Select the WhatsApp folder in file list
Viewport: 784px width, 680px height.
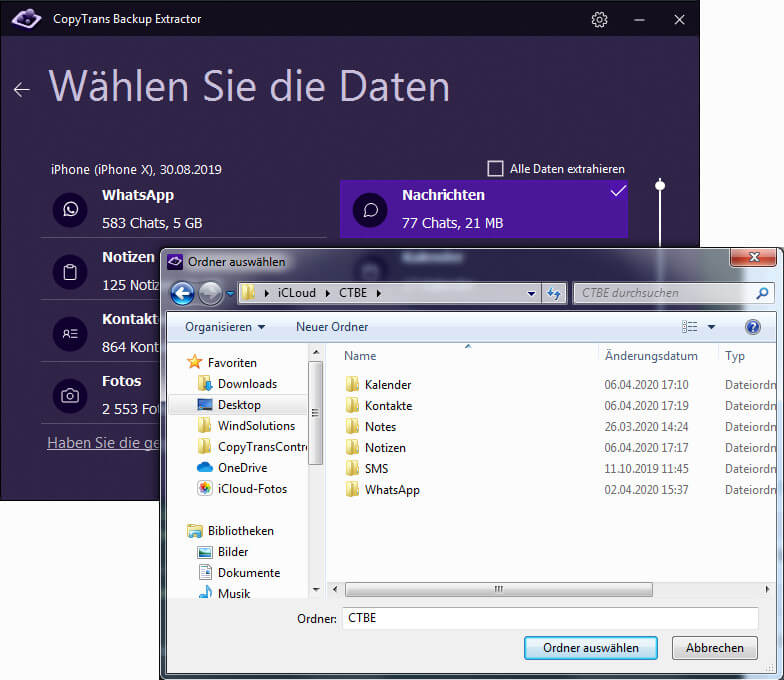(382, 490)
